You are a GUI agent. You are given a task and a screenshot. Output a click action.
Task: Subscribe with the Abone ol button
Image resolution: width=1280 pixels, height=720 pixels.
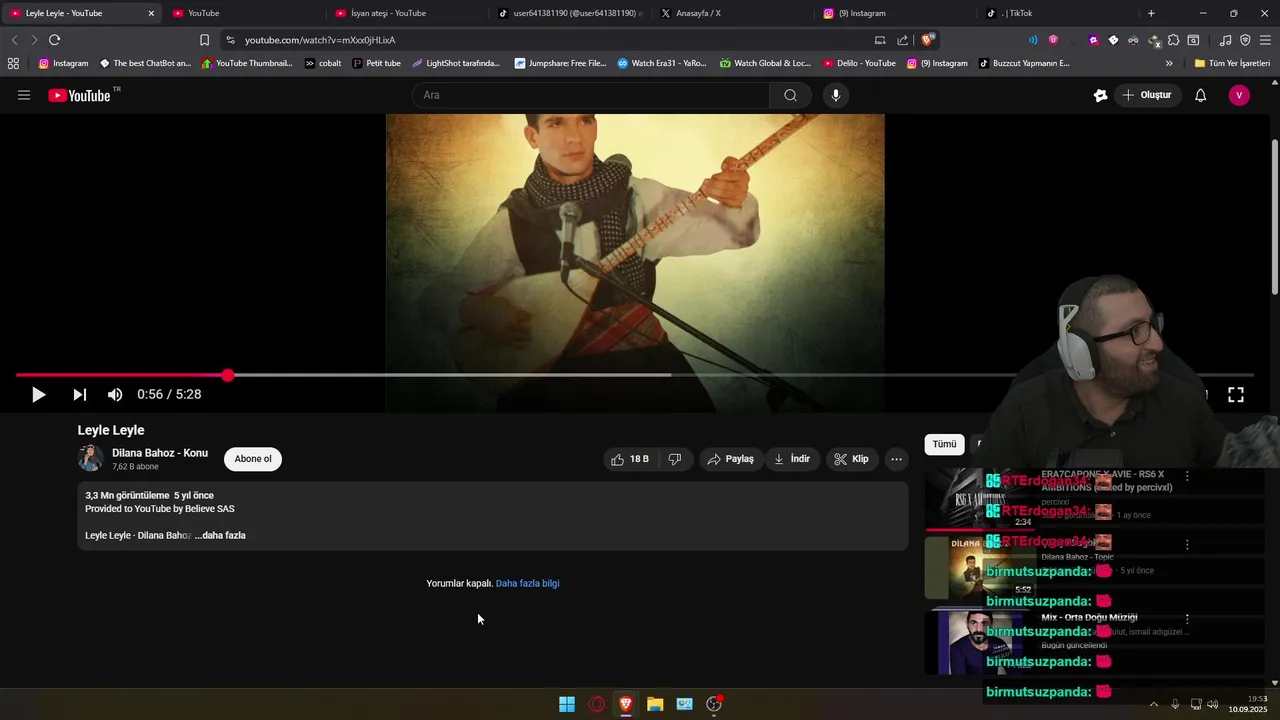click(253, 459)
